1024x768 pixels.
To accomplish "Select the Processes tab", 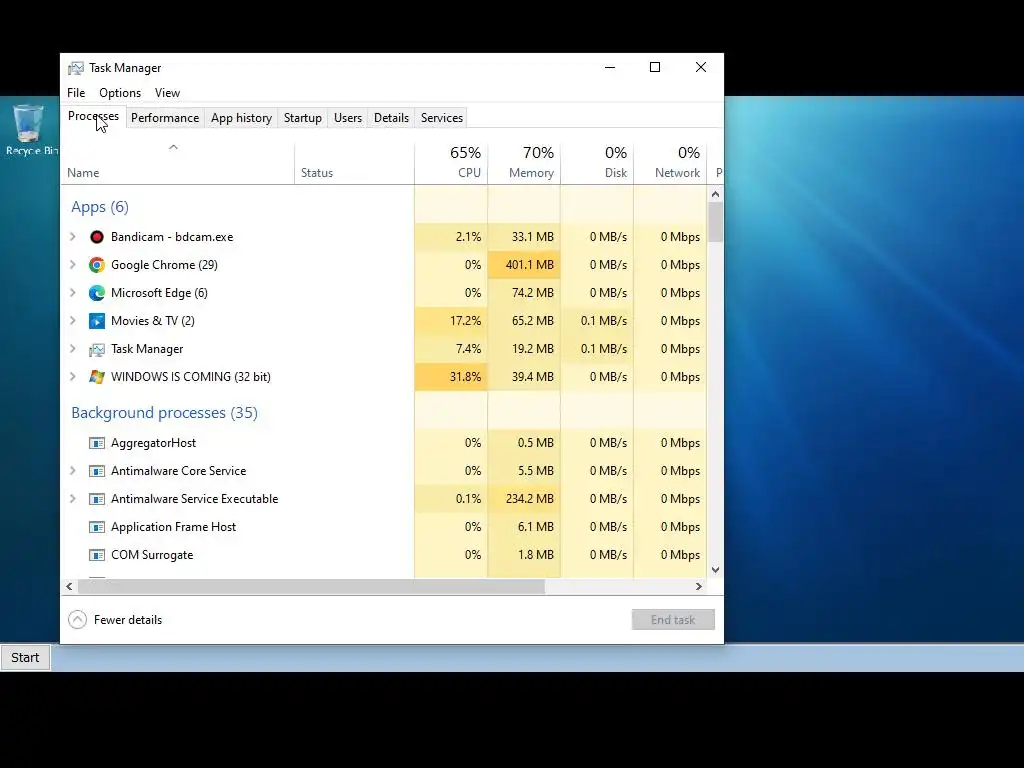I will [93, 116].
